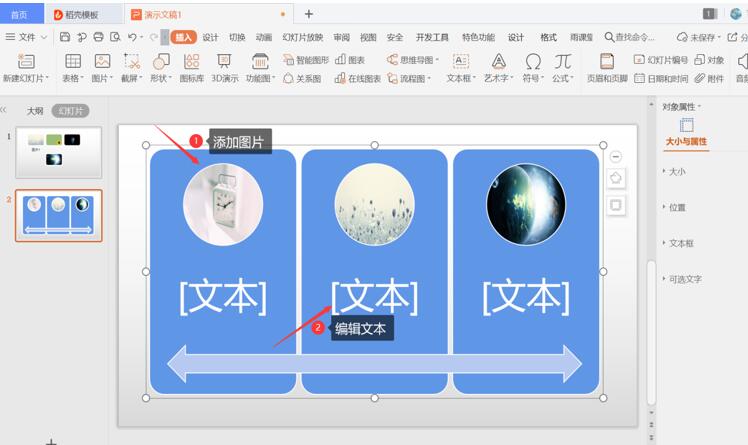Viewport: 748px width, 445px height.
Task: Switch to the 插入 ribbon tab
Action: (183, 37)
